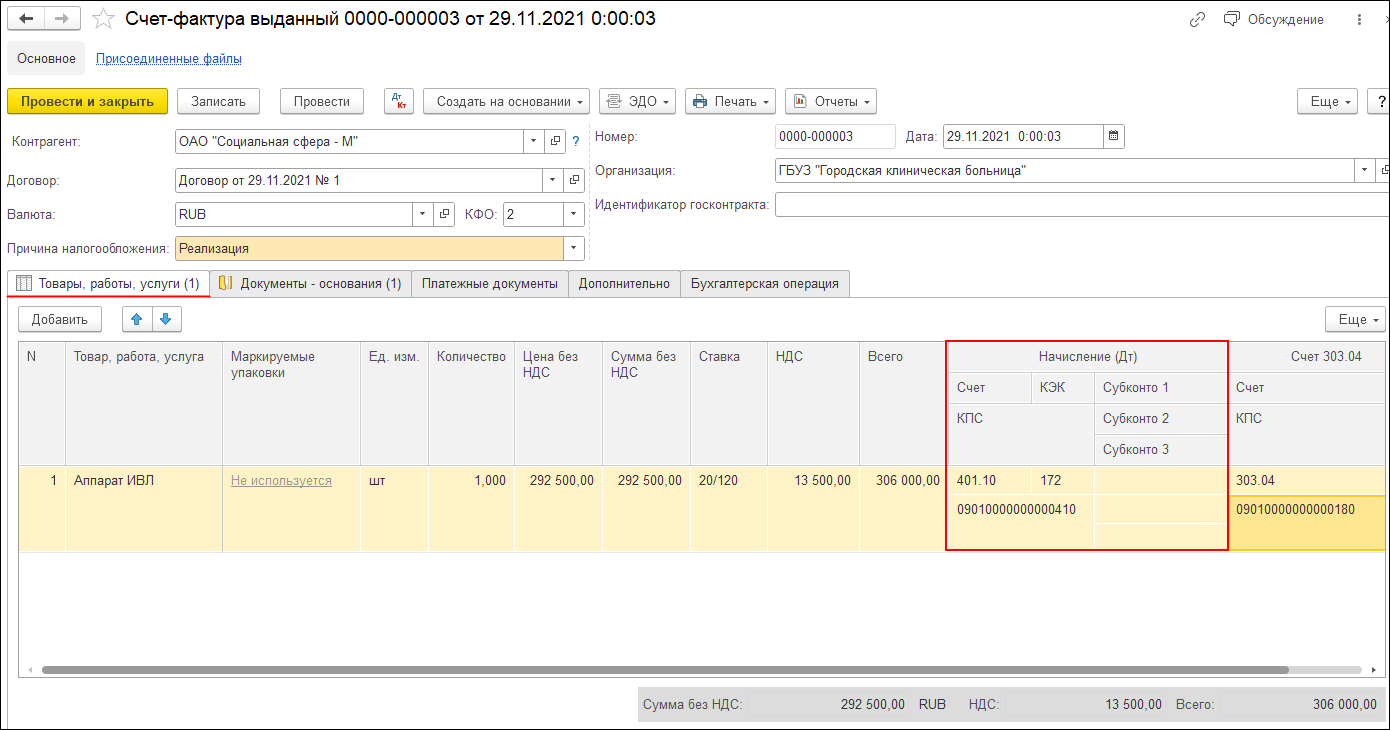Click Идентификатор госконтракта input field
Viewport: 1390px width, 730px height.
tap(1082, 205)
